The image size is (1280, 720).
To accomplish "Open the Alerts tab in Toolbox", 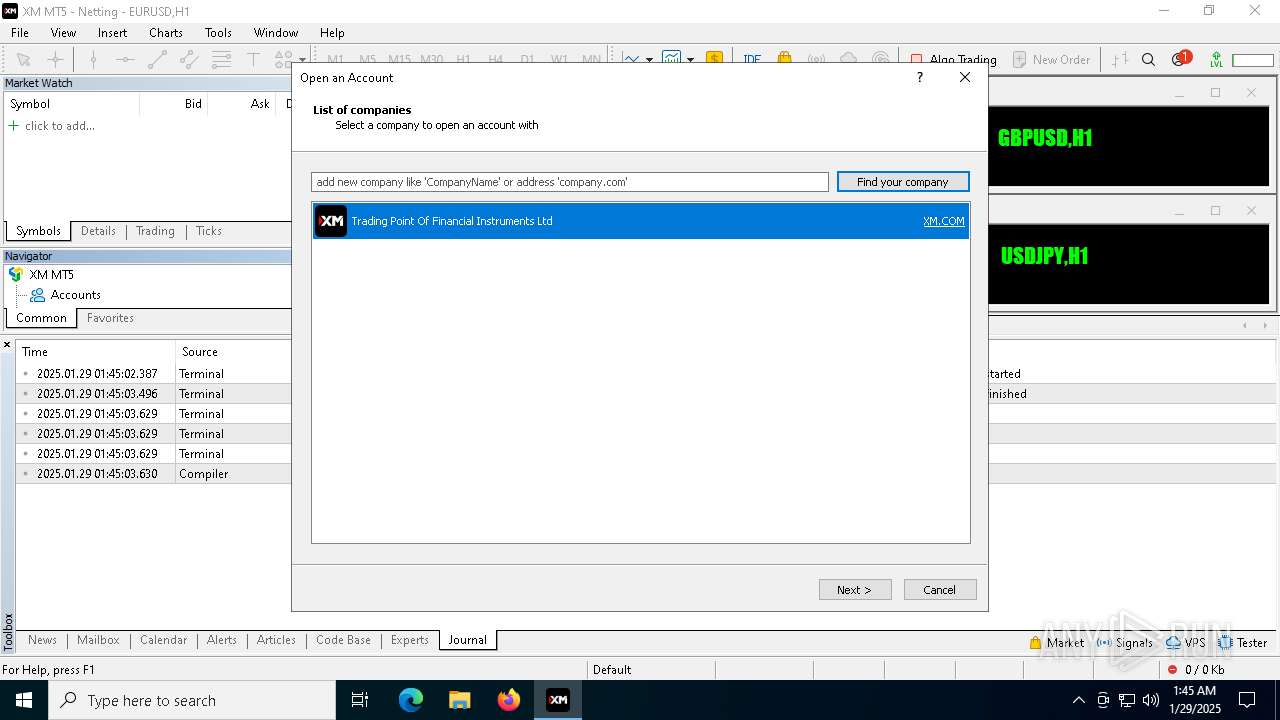I will (x=222, y=640).
